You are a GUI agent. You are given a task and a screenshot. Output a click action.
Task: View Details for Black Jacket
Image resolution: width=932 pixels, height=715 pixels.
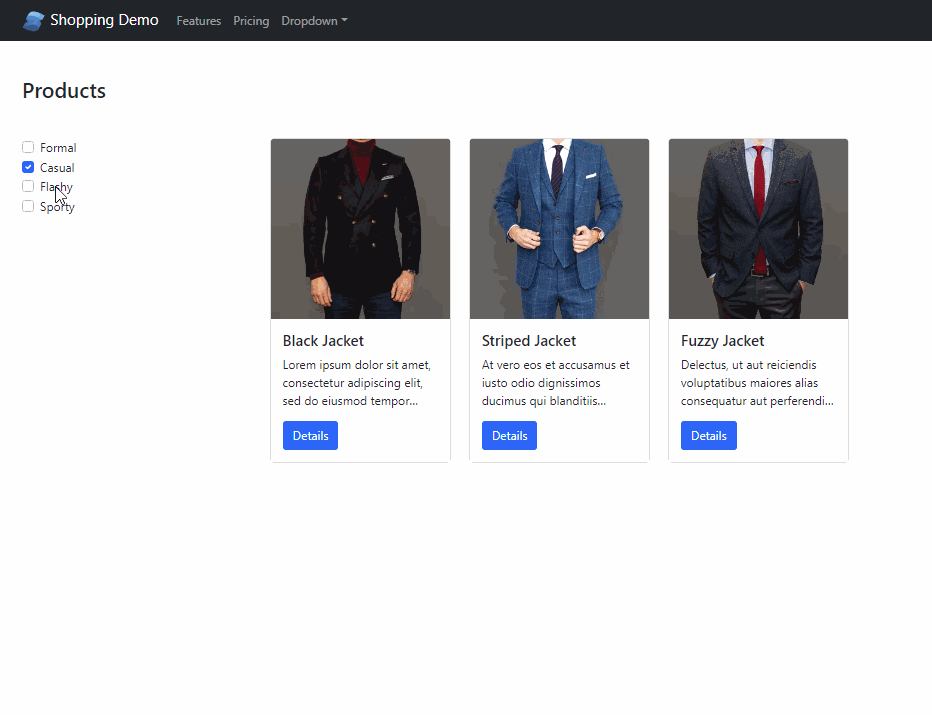pyautogui.click(x=310, y=436)
